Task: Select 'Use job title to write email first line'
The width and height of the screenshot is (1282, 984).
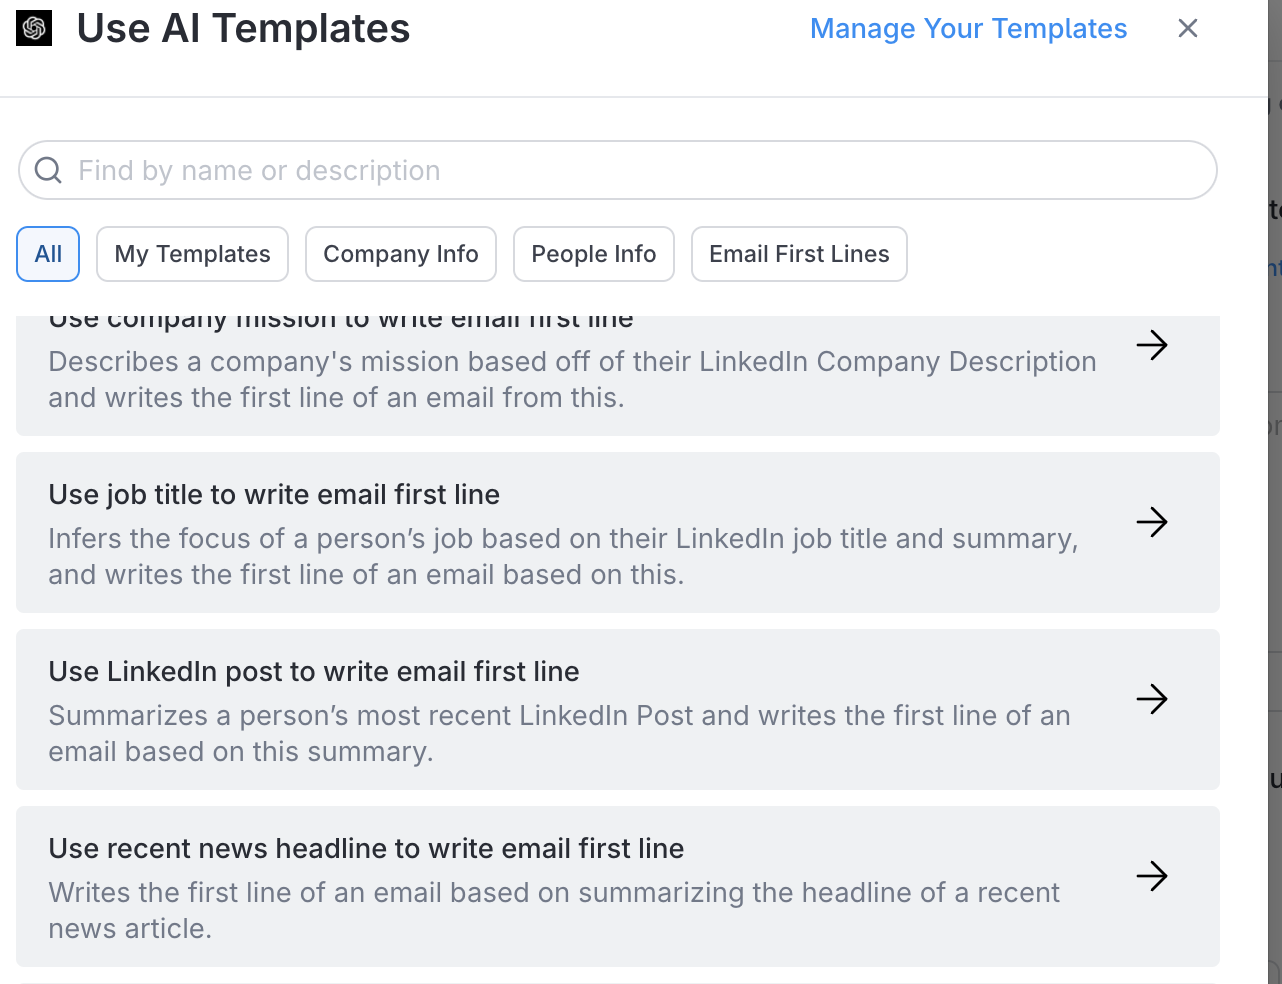Action: [x=274, y=495]
